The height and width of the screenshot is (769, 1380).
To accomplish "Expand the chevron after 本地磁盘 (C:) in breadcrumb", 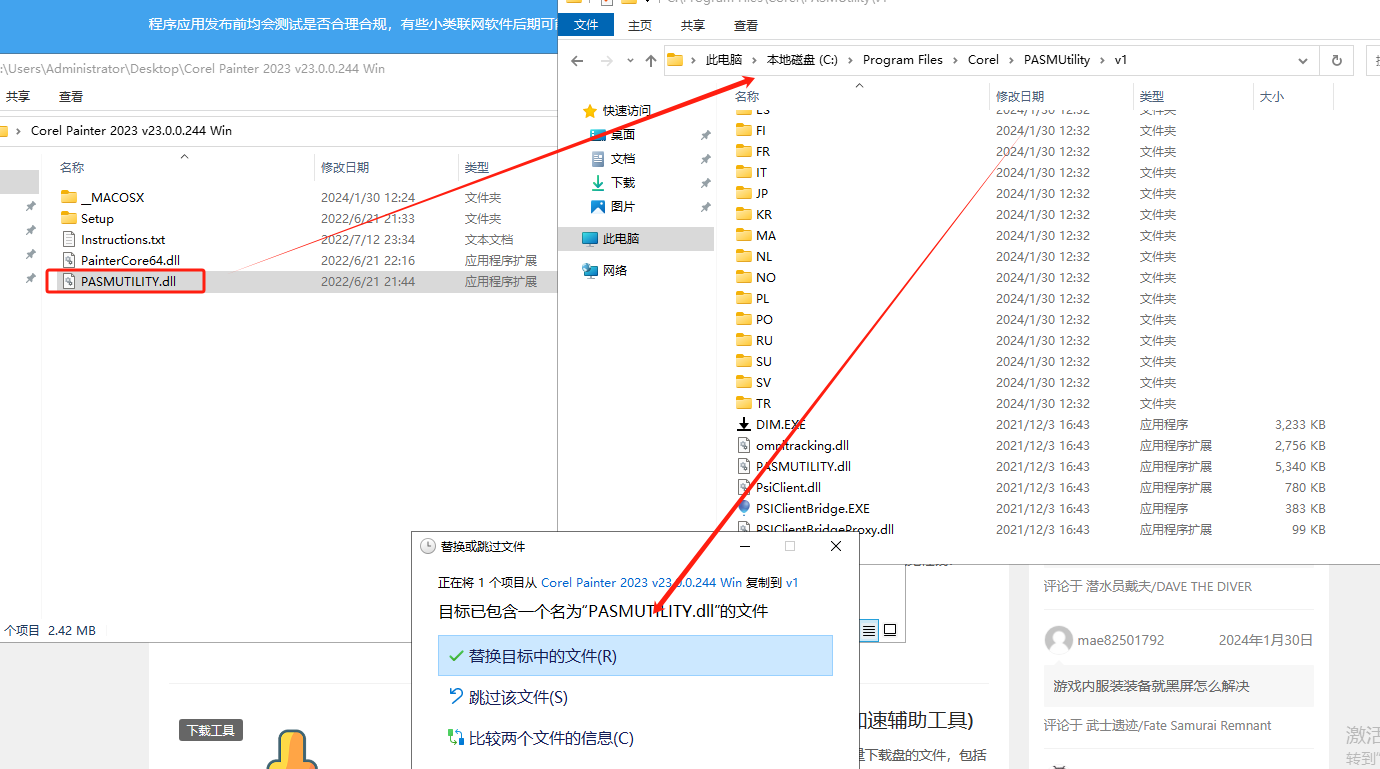I will 850,60.
